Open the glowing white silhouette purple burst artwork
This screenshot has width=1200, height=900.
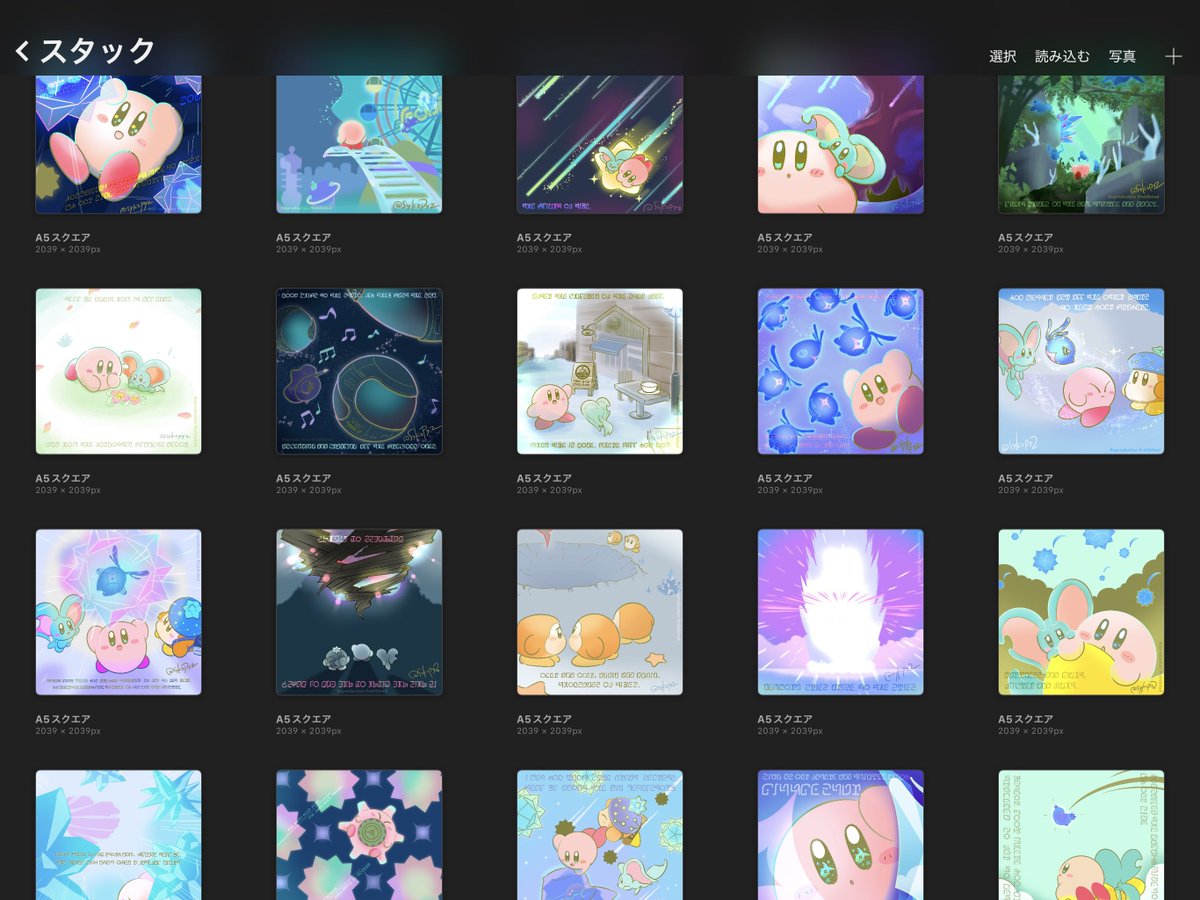coord(841,612)
